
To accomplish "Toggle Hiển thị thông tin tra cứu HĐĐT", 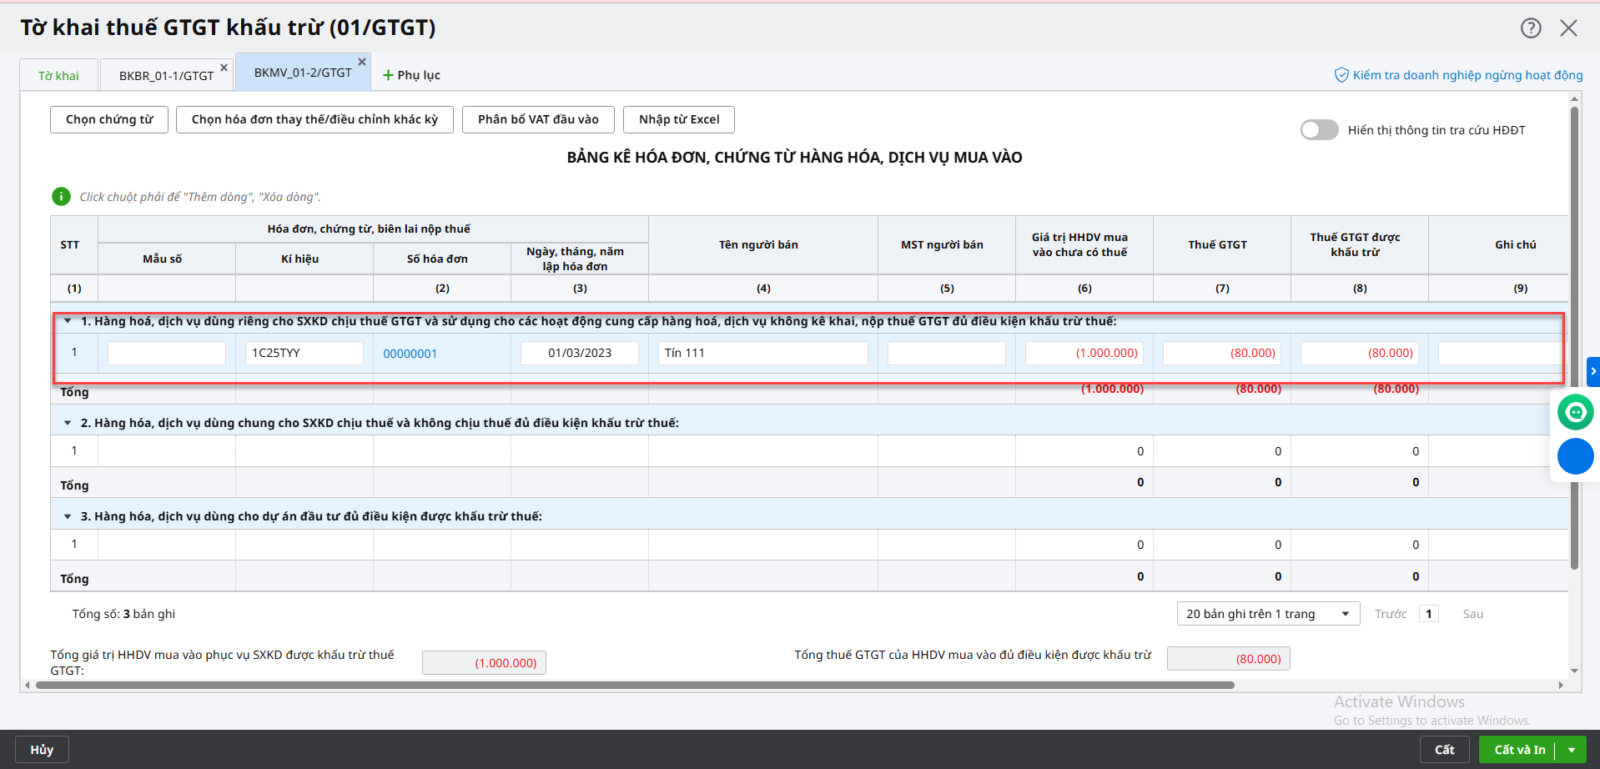I will (x=1318, y=130).
